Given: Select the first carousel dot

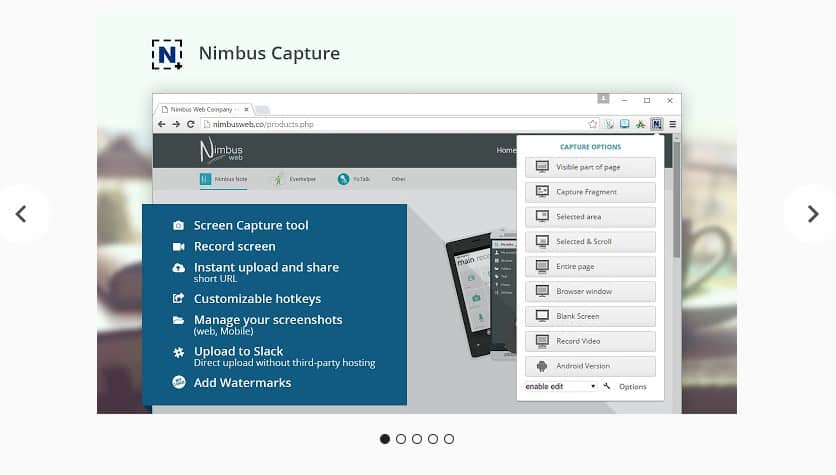Looking at the screenshot, I should [x=385, y=439].
